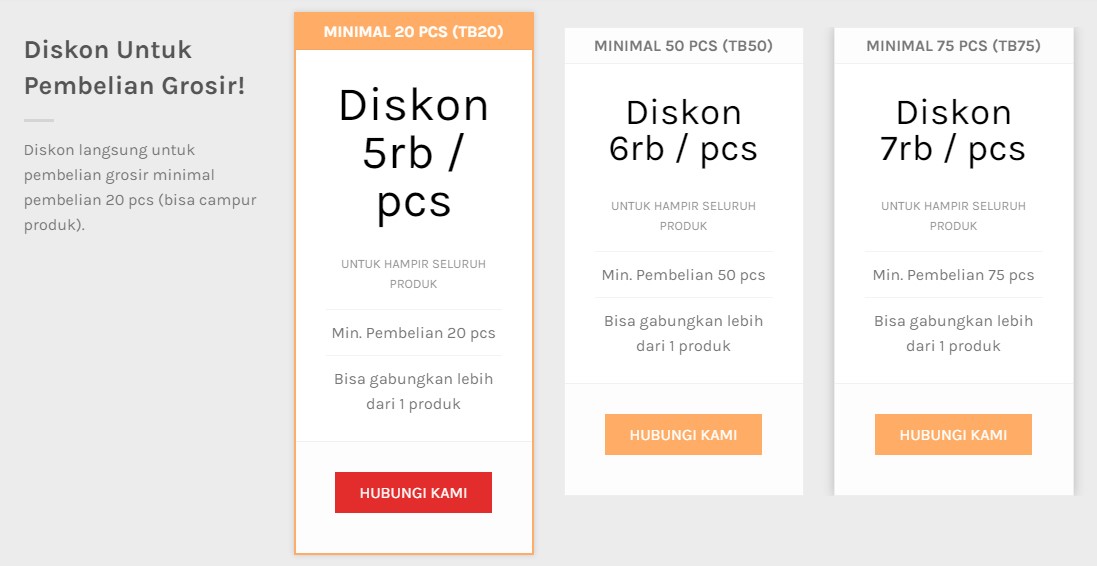Select the Minimal 50 PCS (TB50) header

683,46
